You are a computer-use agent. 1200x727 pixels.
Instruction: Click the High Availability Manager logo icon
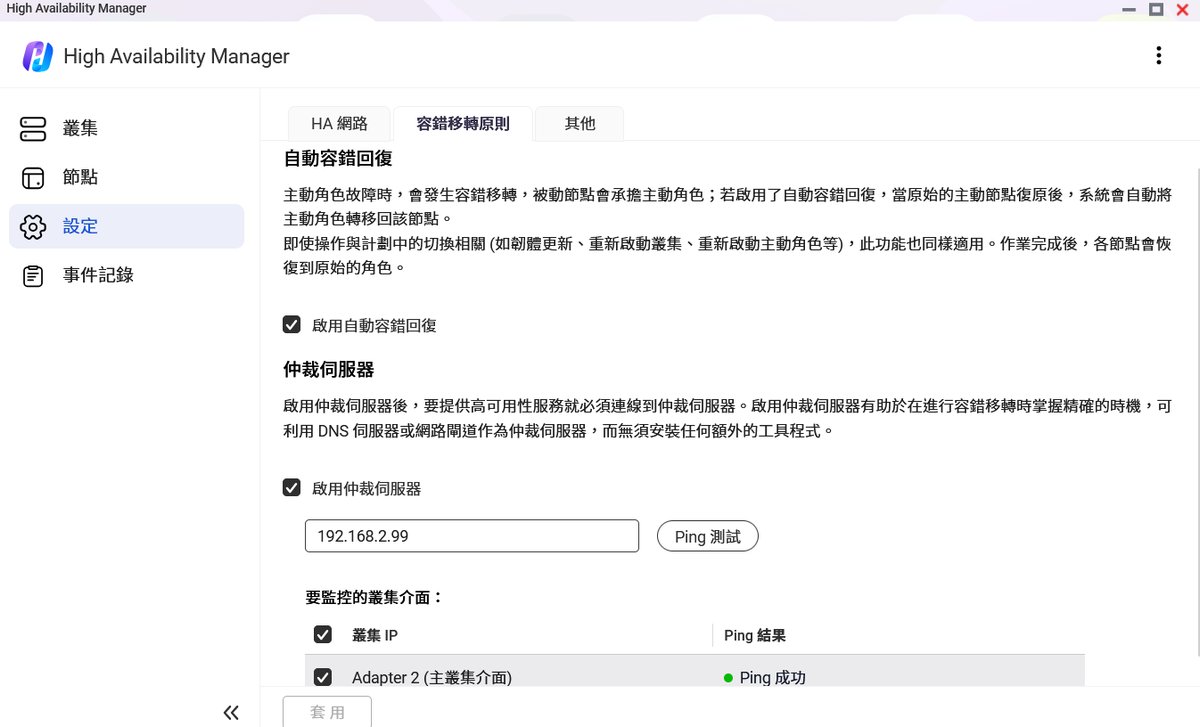38,57
